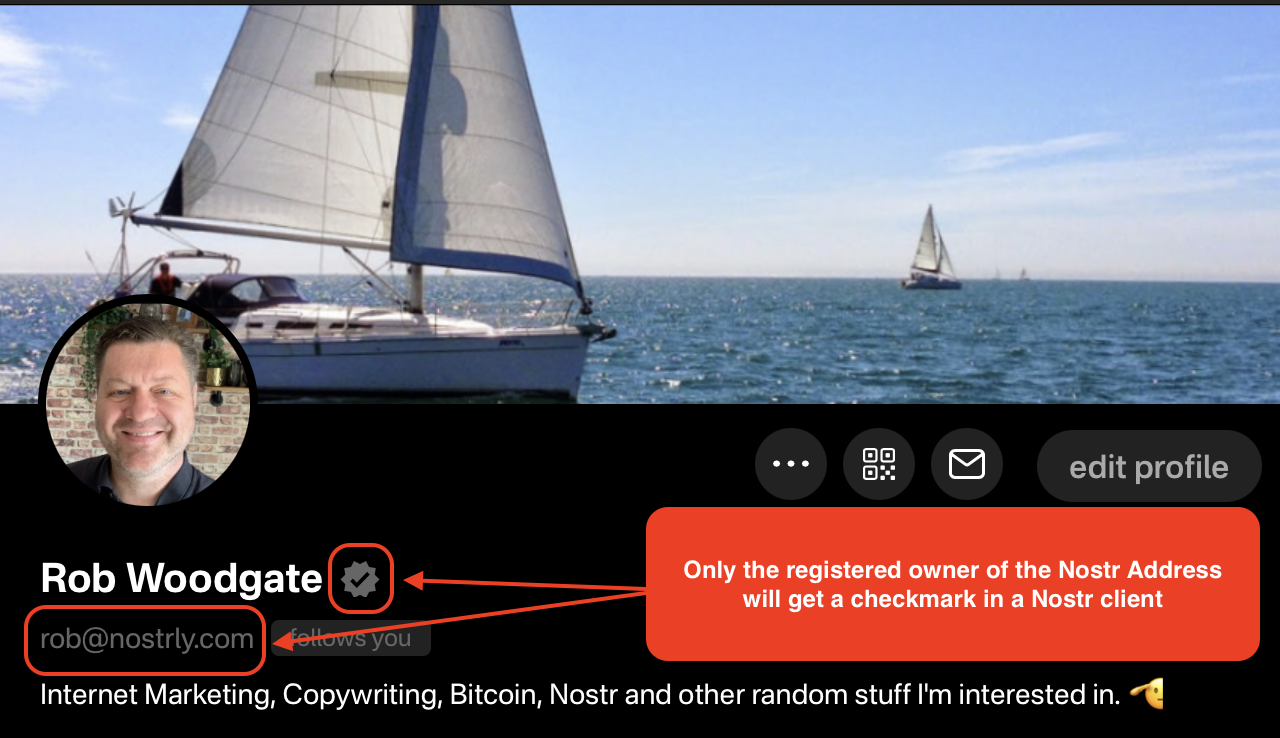This screenshot has width=1280, height=738.
Task: Click the rob@nostrly.com Nostr address
Action: [x=147, y=638]
